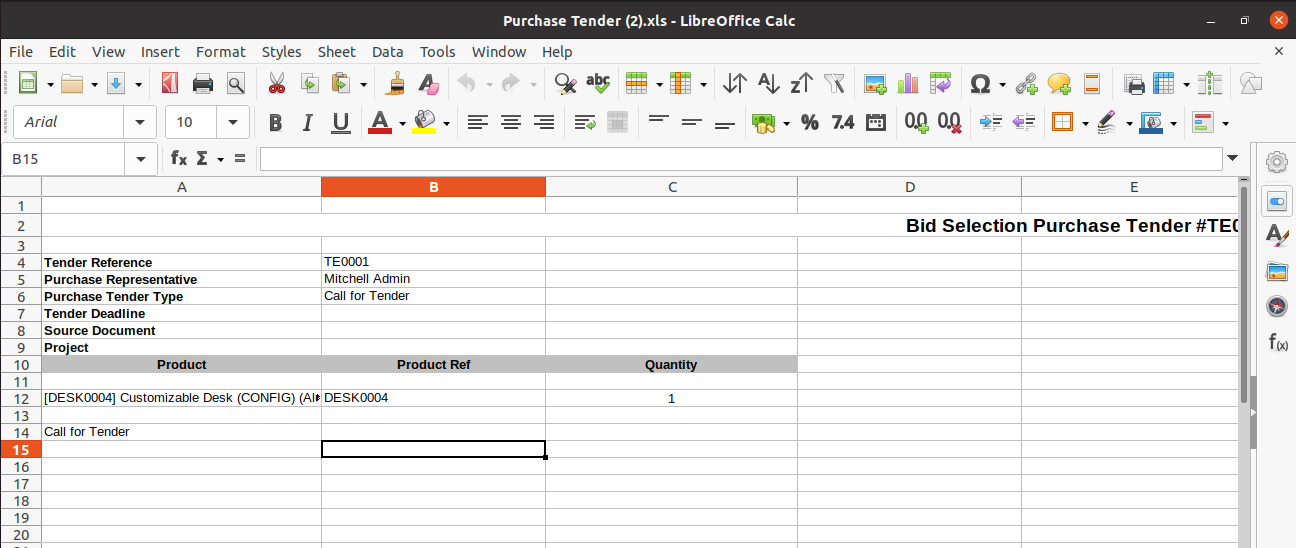
Task: Click the Paste clipboard icon
Action: point(341,83)
